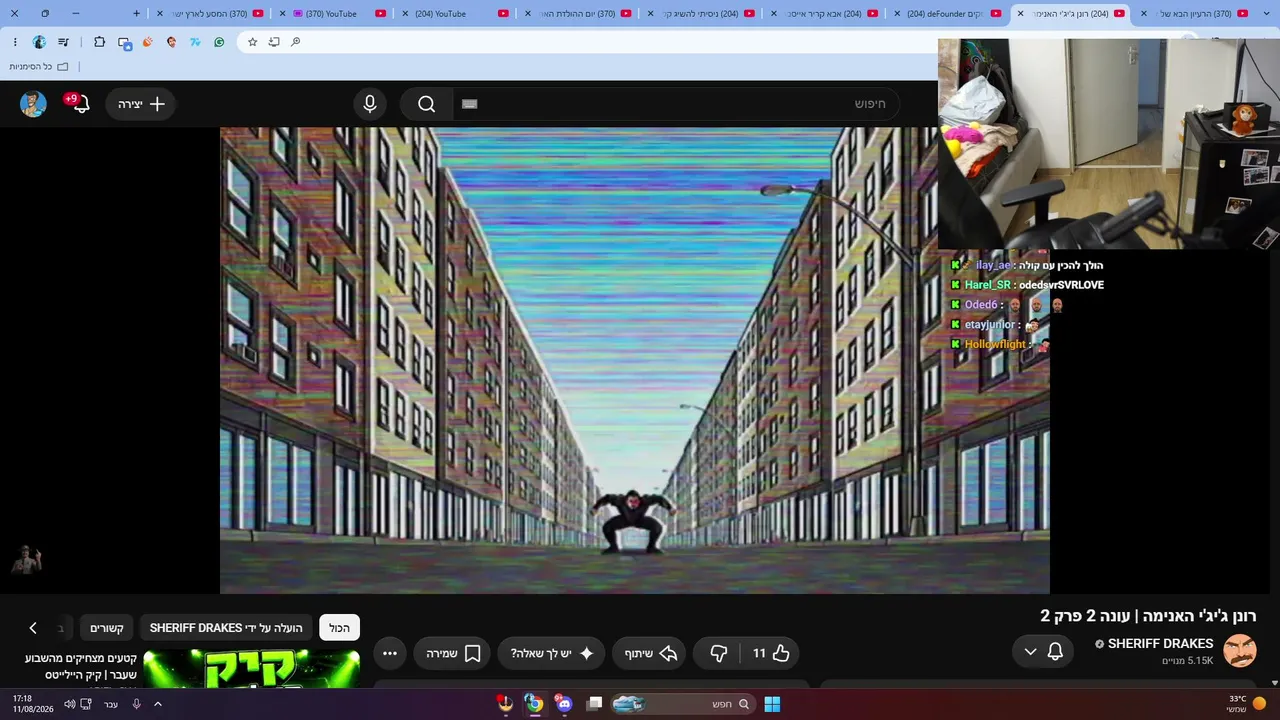1280x720 pixels.
Task: Open the weather widget showing 33°C
Action: pos(1244,704)
